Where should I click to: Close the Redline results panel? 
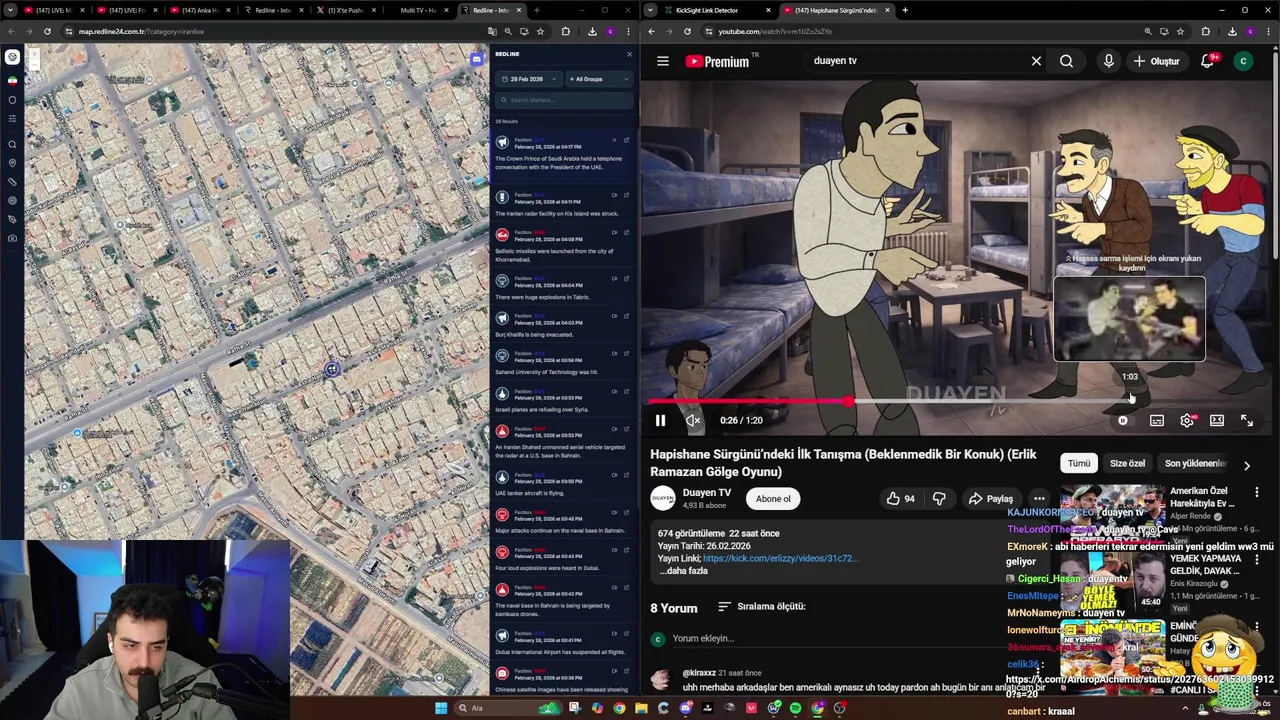pos(629,54)
